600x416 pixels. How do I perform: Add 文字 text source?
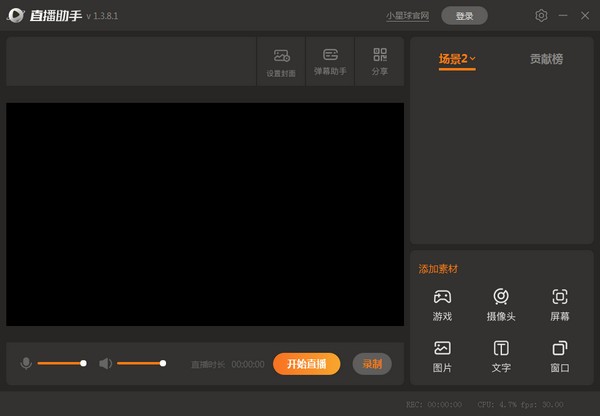coord(501,356)
